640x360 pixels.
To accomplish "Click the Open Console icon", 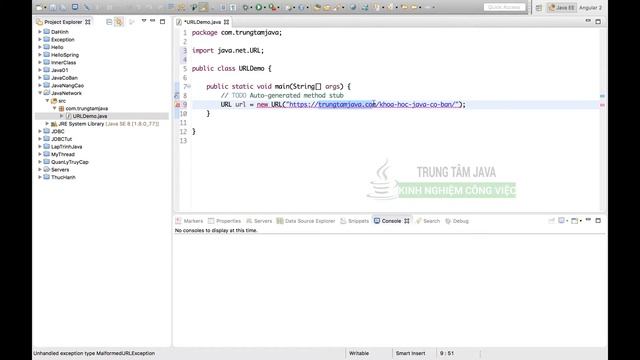I will click(x=575, y=221).
